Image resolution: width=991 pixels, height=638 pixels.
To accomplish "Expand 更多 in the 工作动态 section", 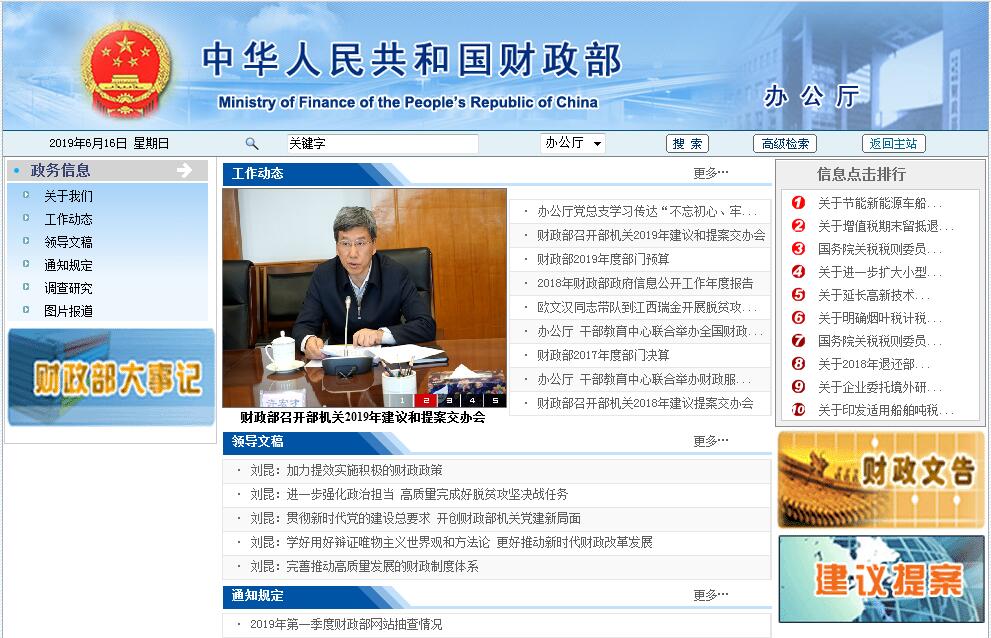I will point(711,173).
